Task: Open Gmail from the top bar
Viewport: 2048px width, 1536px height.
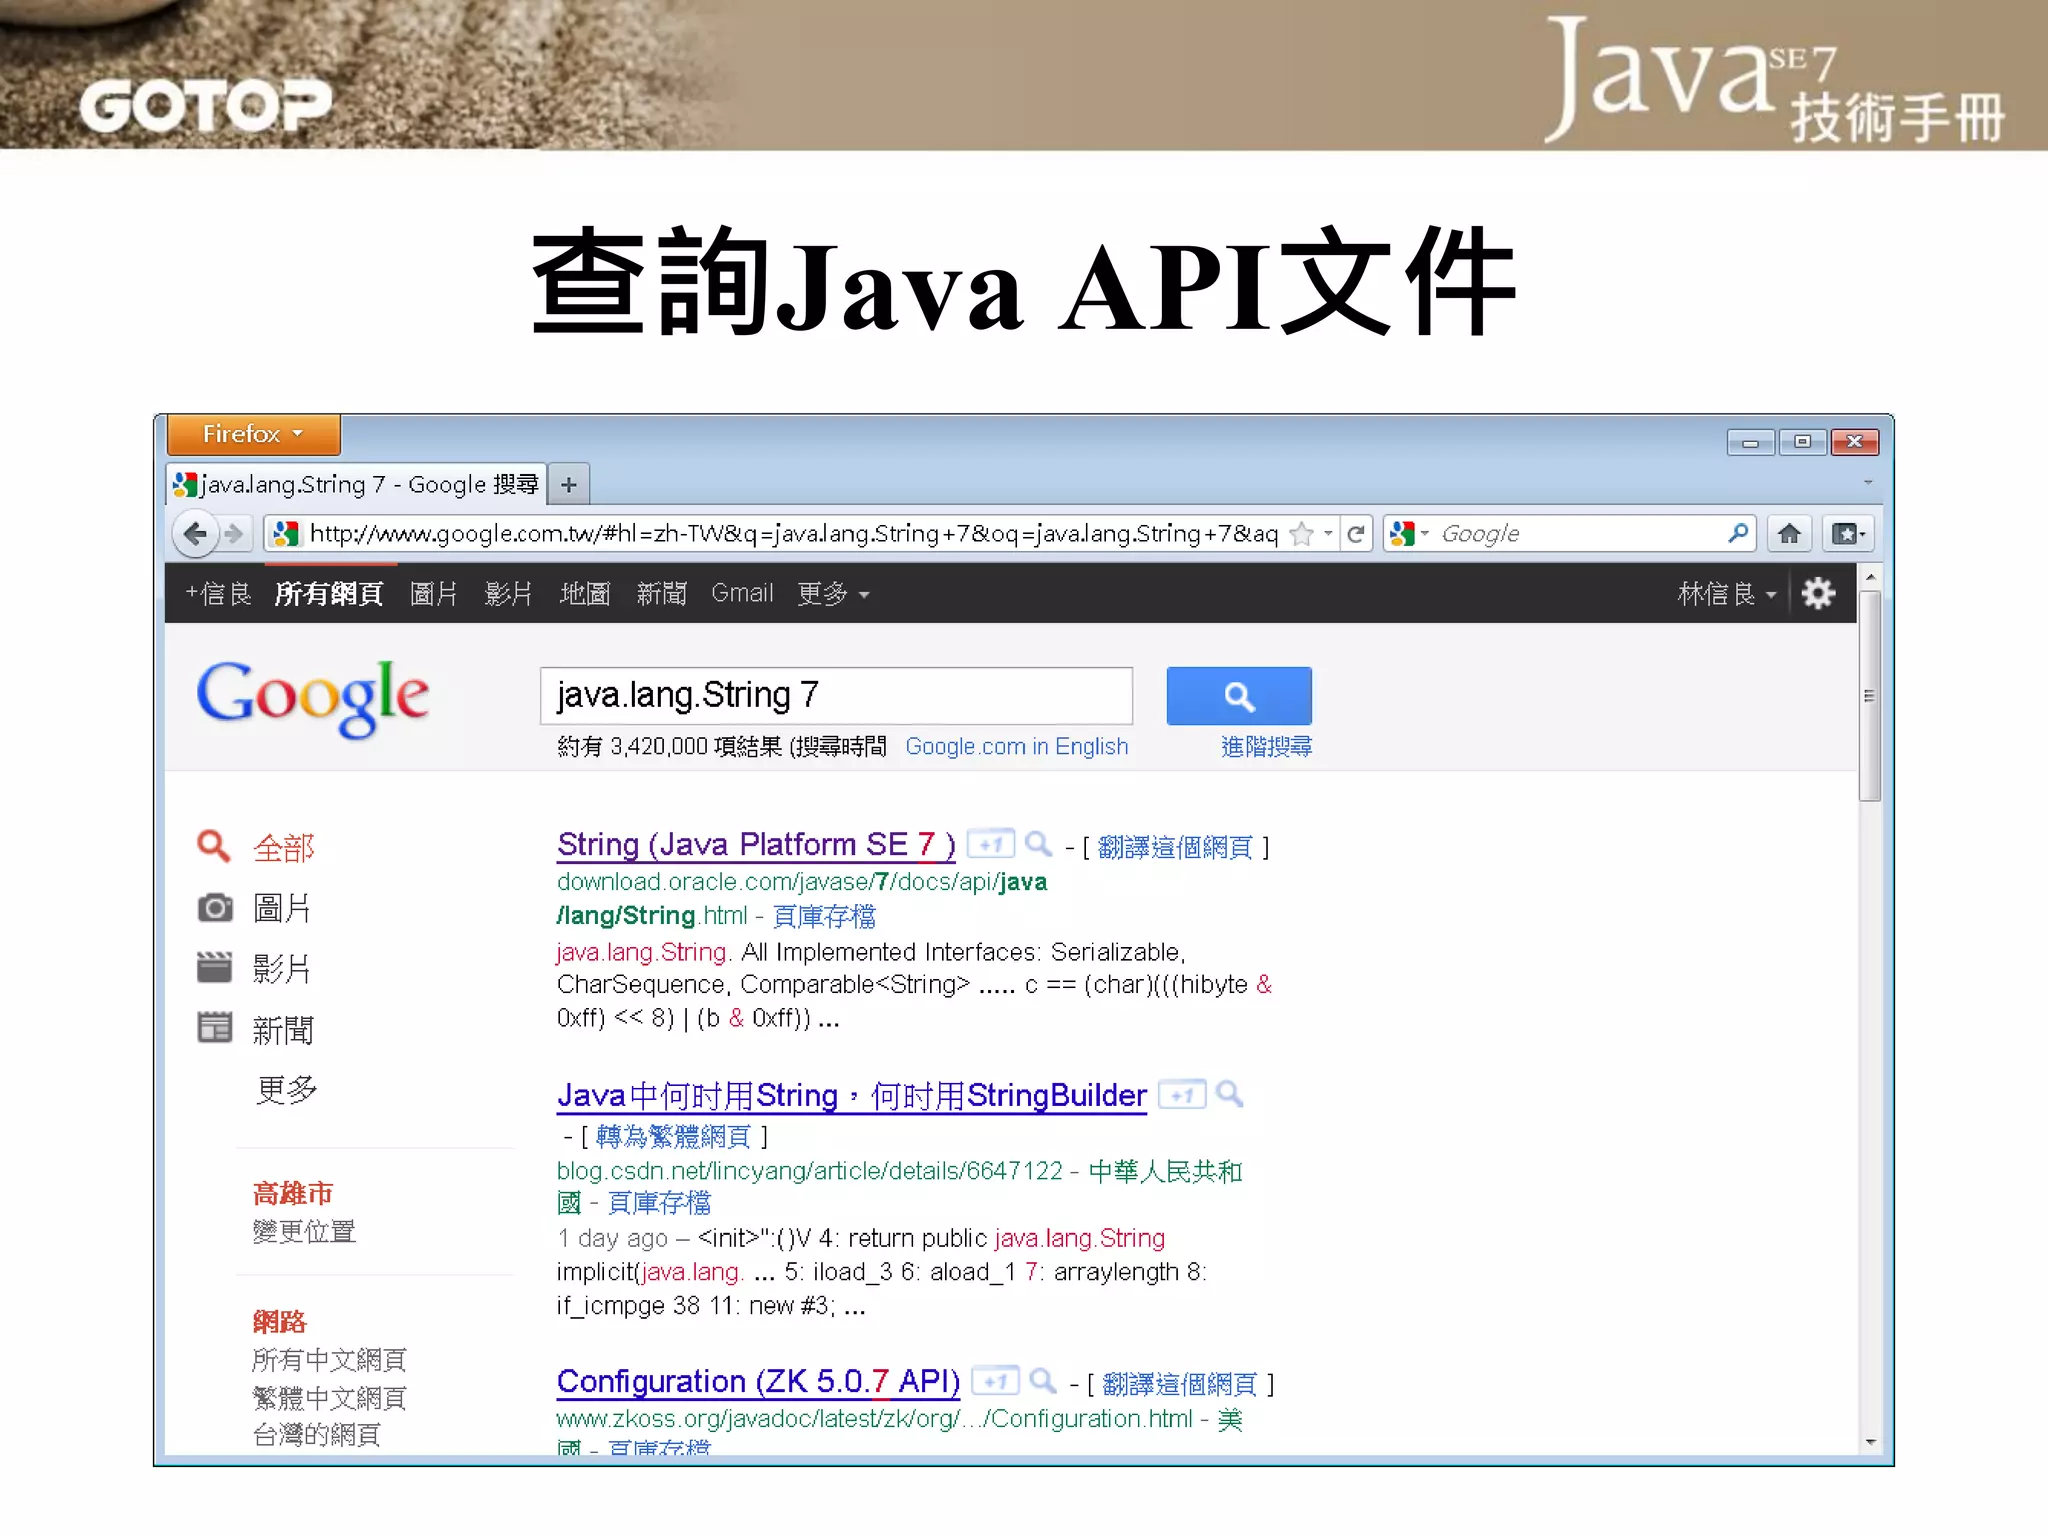Action: click(x=742, y=594)
